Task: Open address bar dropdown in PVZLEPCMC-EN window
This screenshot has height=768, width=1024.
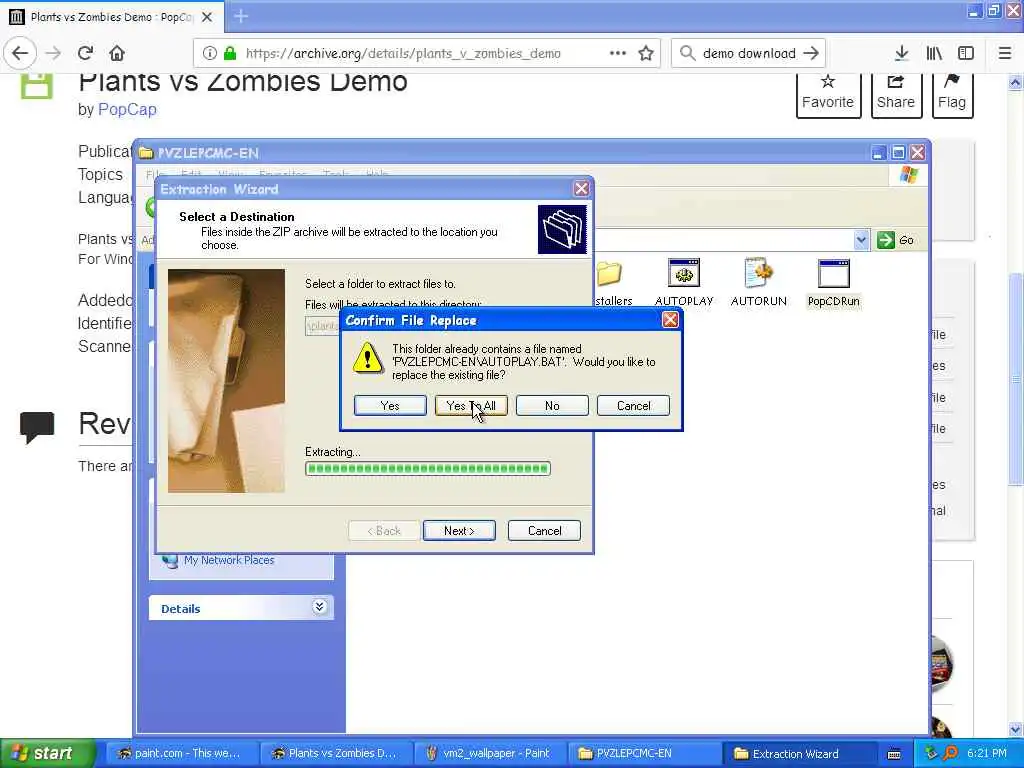Action: 861,240
